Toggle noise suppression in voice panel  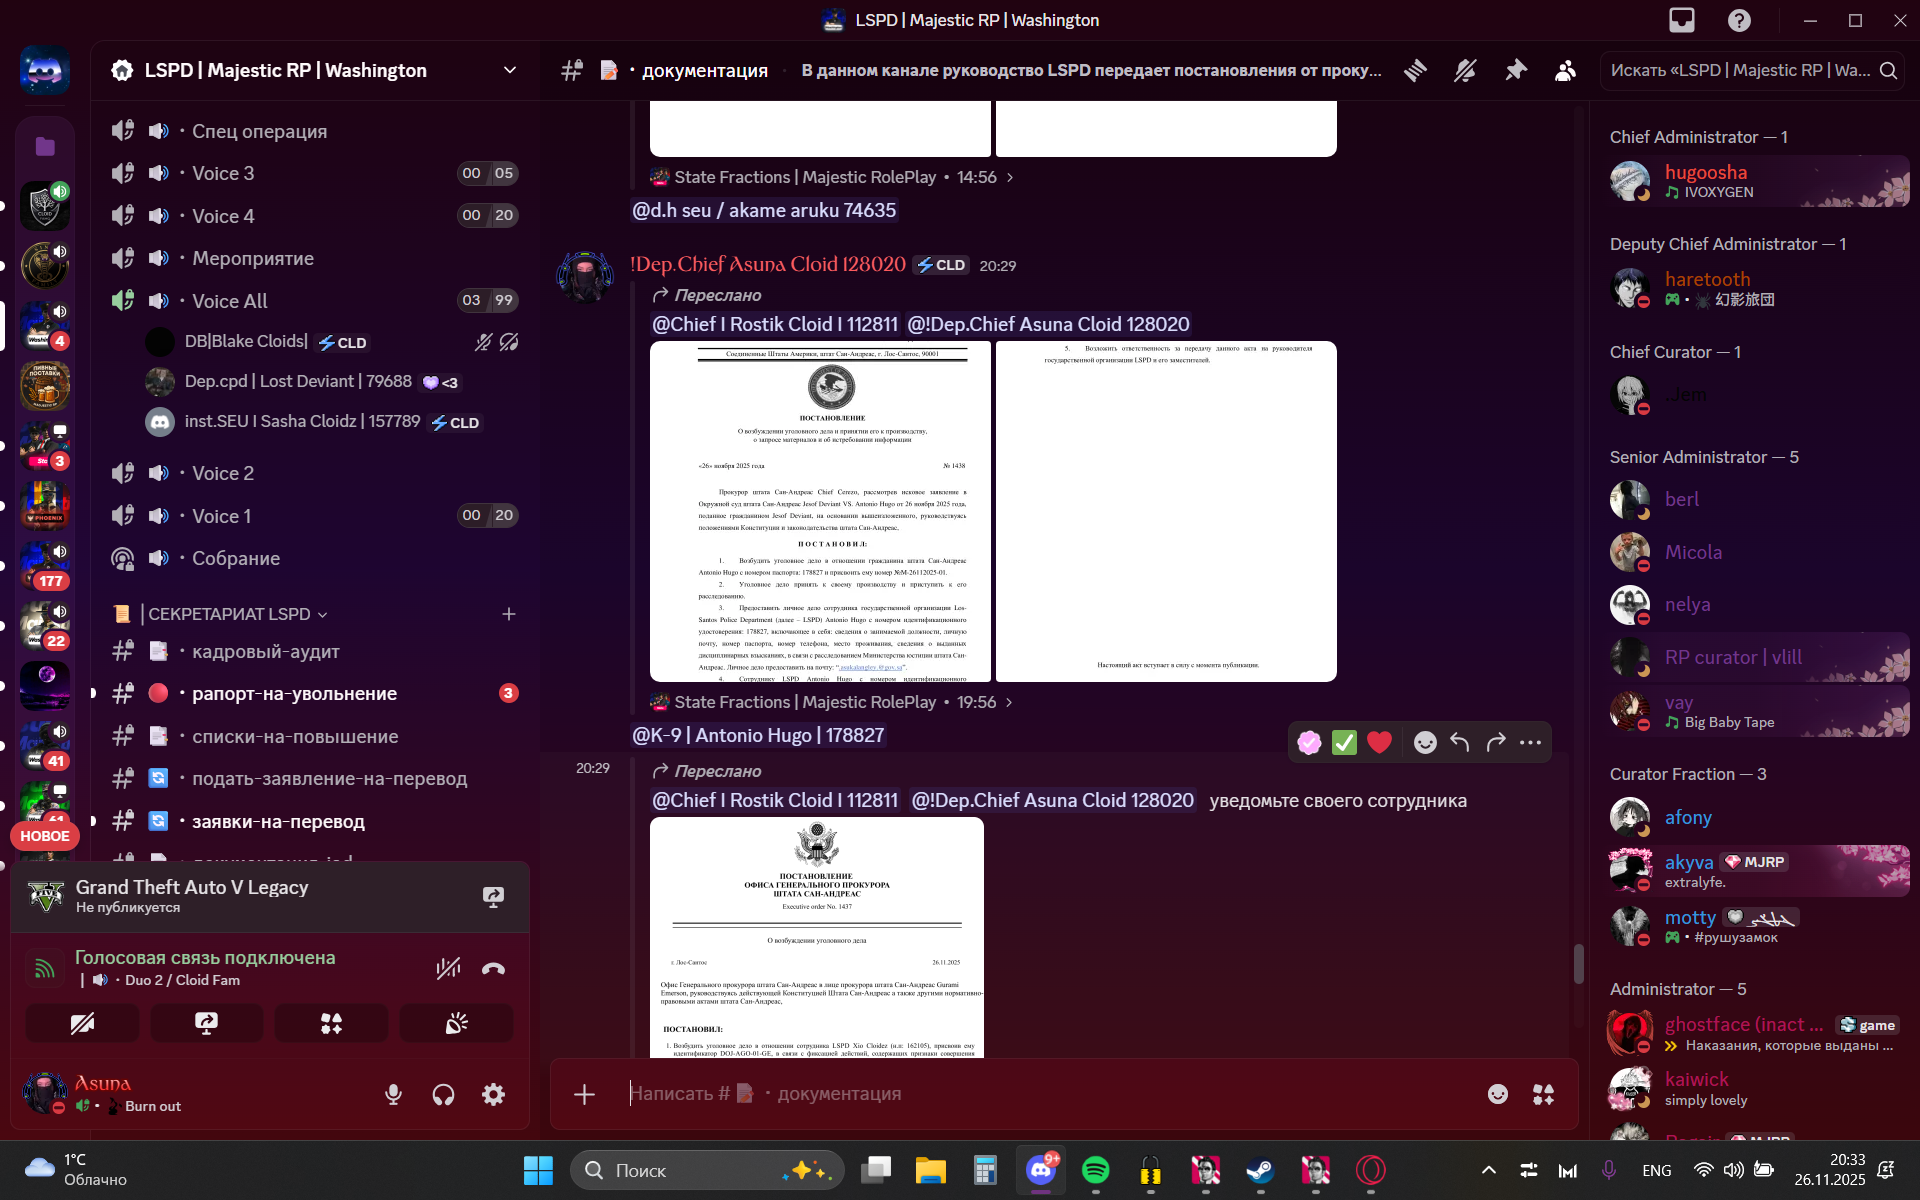[448, 968]
